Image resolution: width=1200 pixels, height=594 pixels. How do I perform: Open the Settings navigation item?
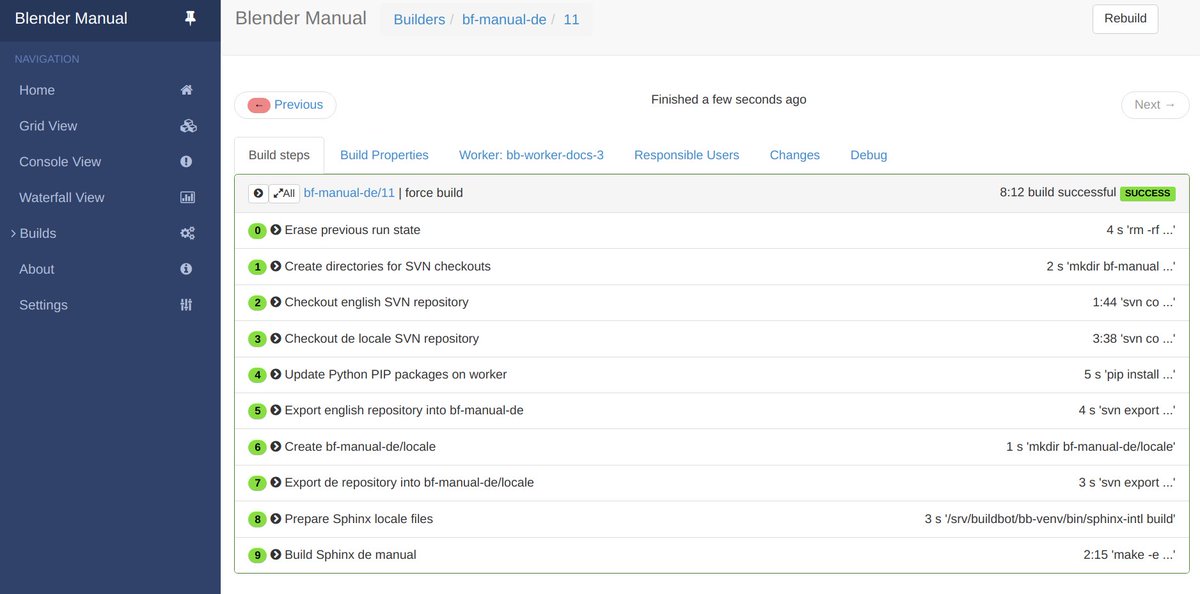click(x=110, y=305)
